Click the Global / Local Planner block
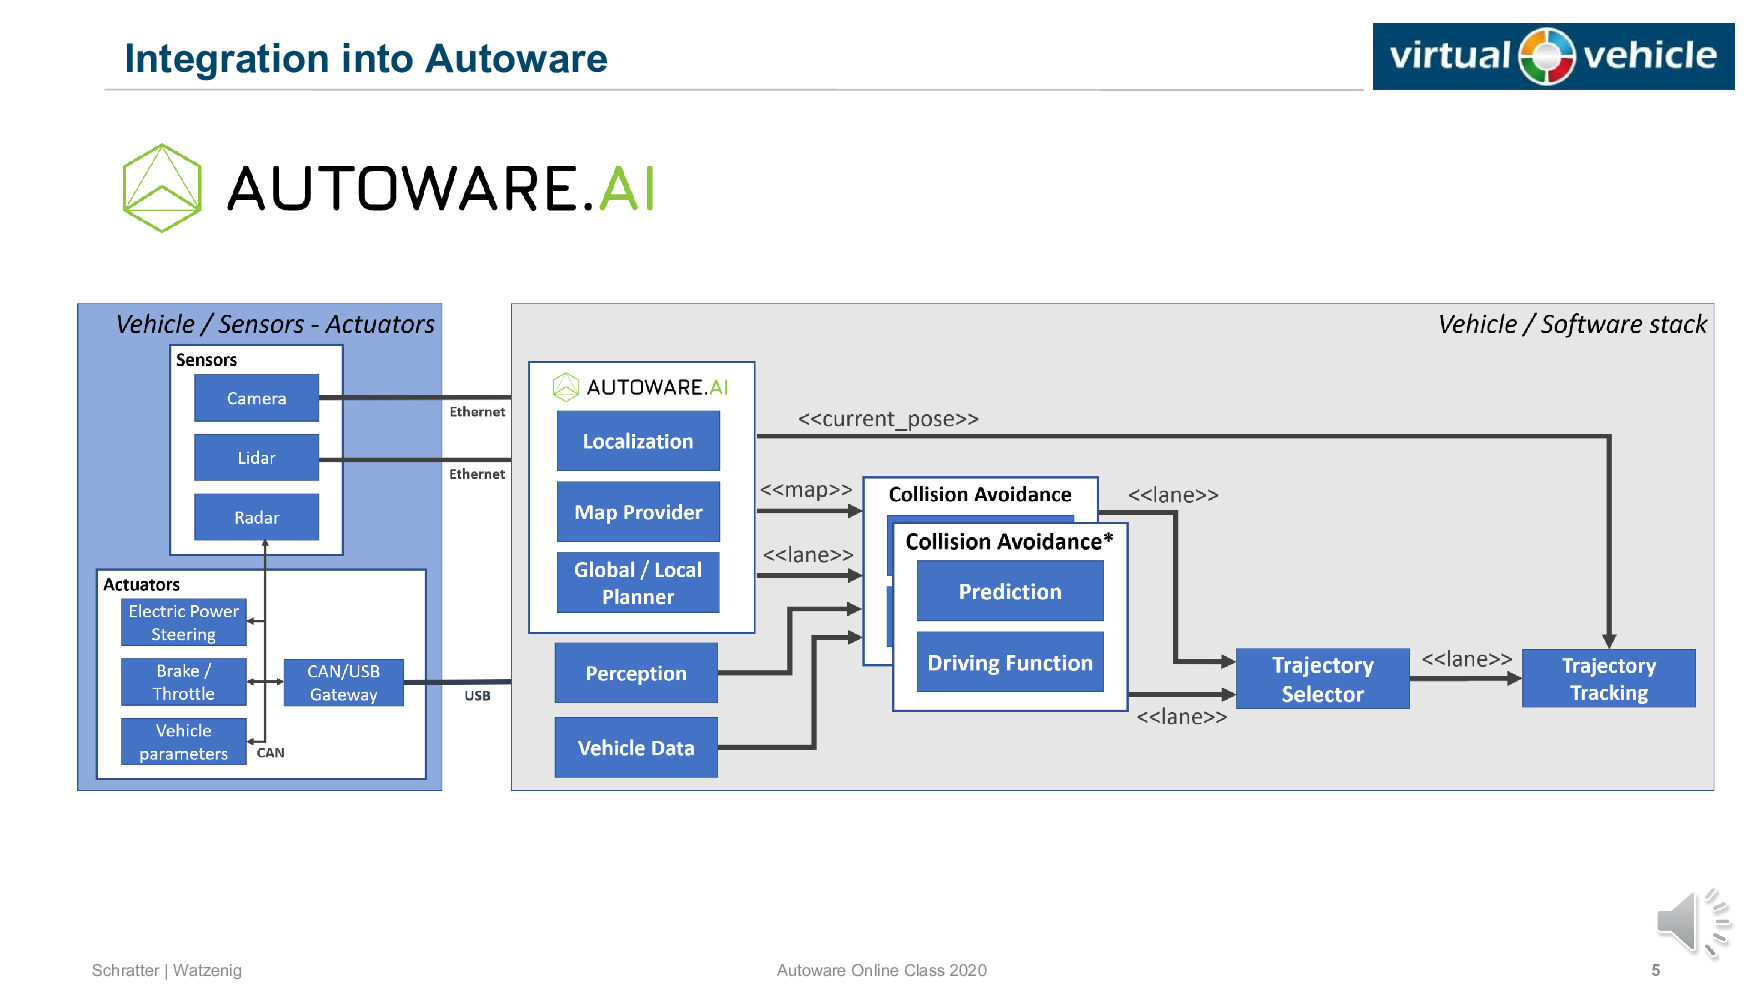The height and width of the screenshot is (992, 1764). [x=638, y=583]
